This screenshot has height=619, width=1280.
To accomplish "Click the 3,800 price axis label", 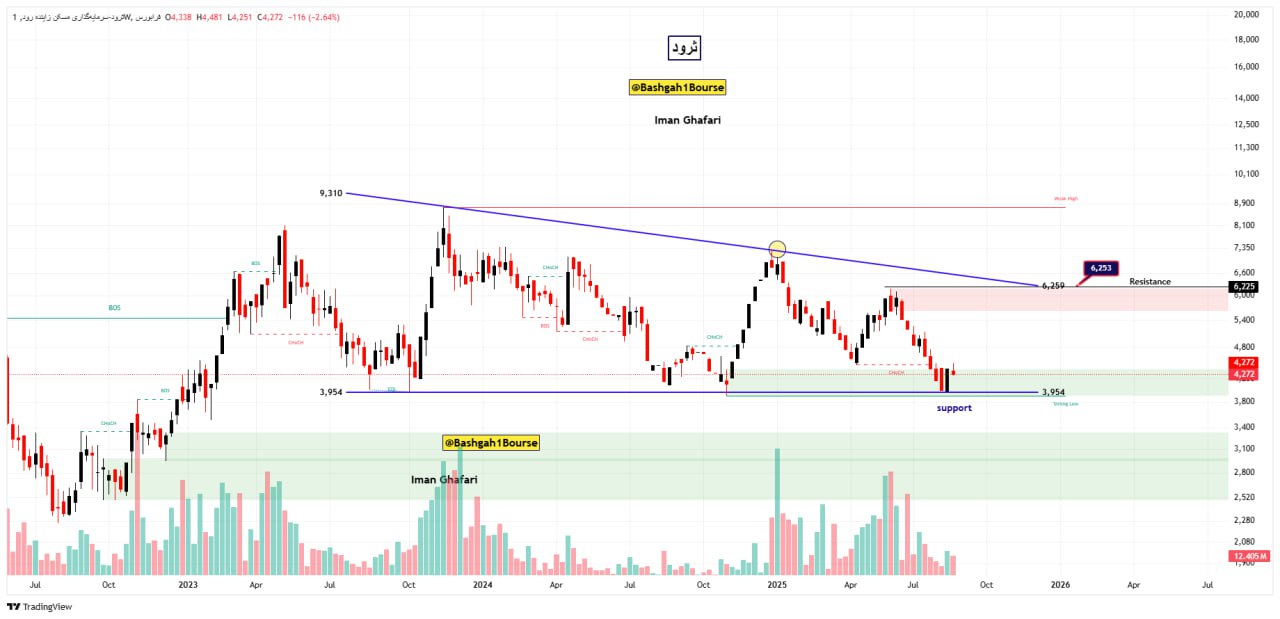I will 1244,401.
